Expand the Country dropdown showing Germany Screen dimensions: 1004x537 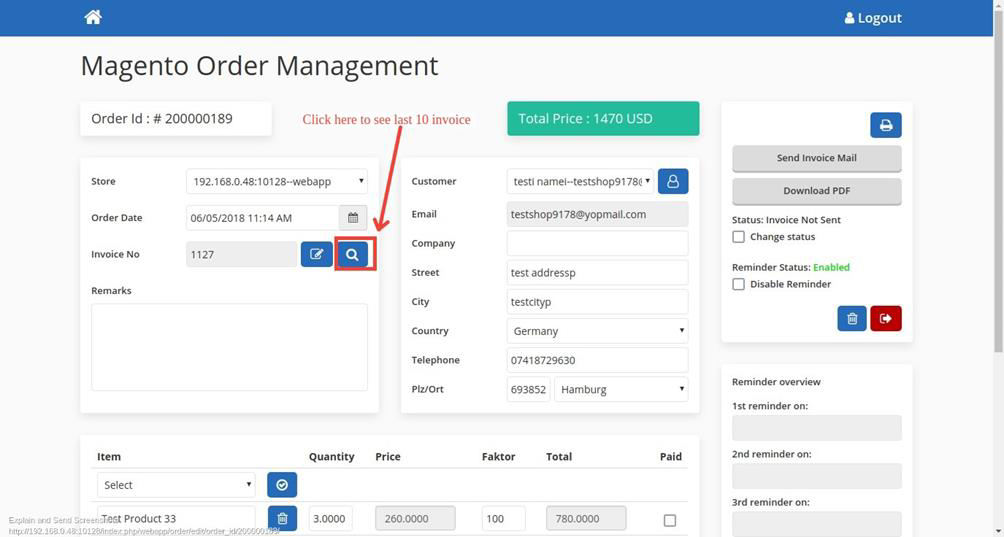click(597, 331)
